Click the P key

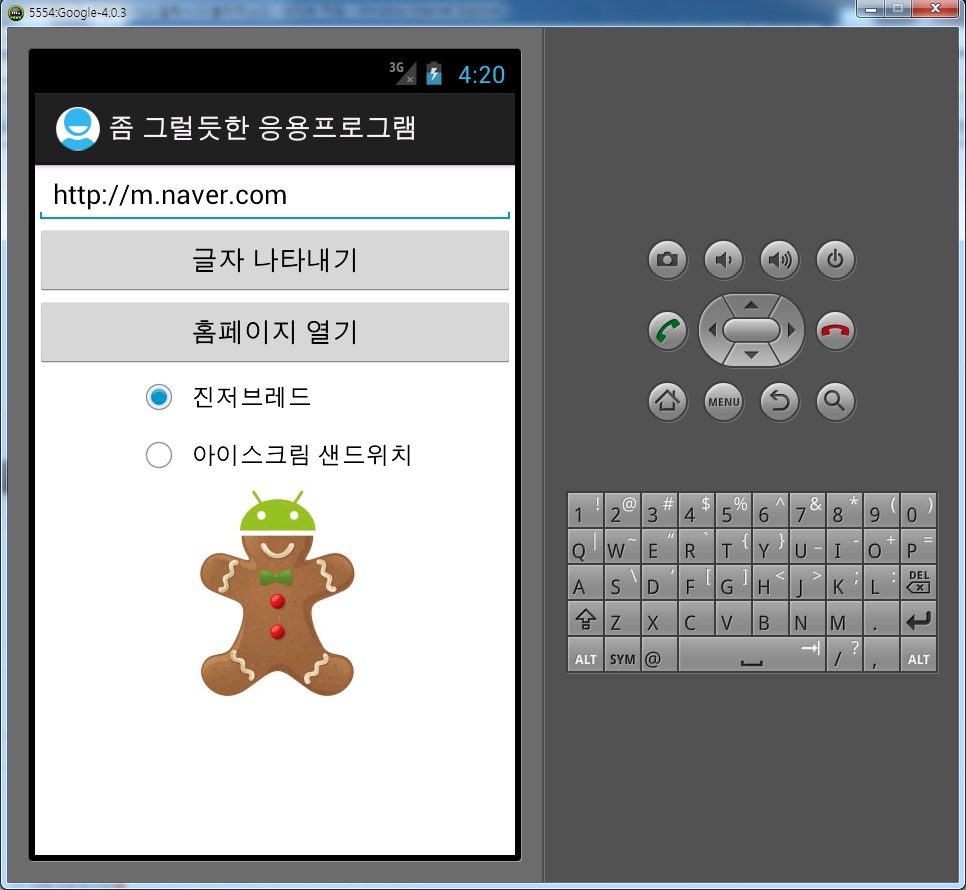tap(919, 546)
